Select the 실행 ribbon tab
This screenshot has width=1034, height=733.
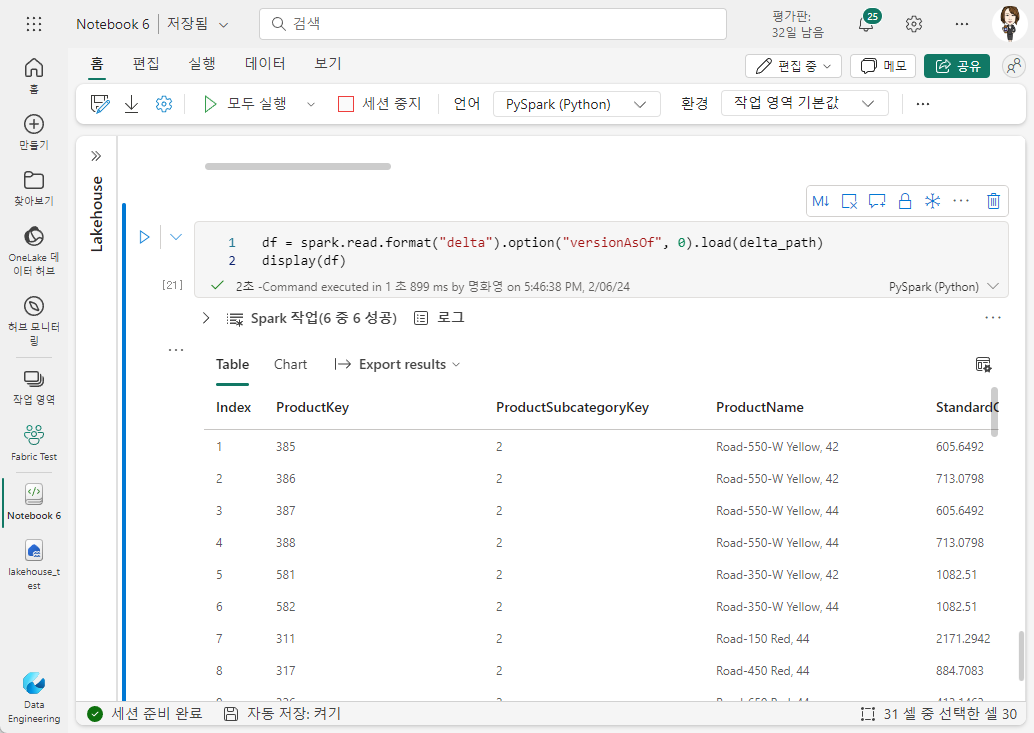coord(202,64)
